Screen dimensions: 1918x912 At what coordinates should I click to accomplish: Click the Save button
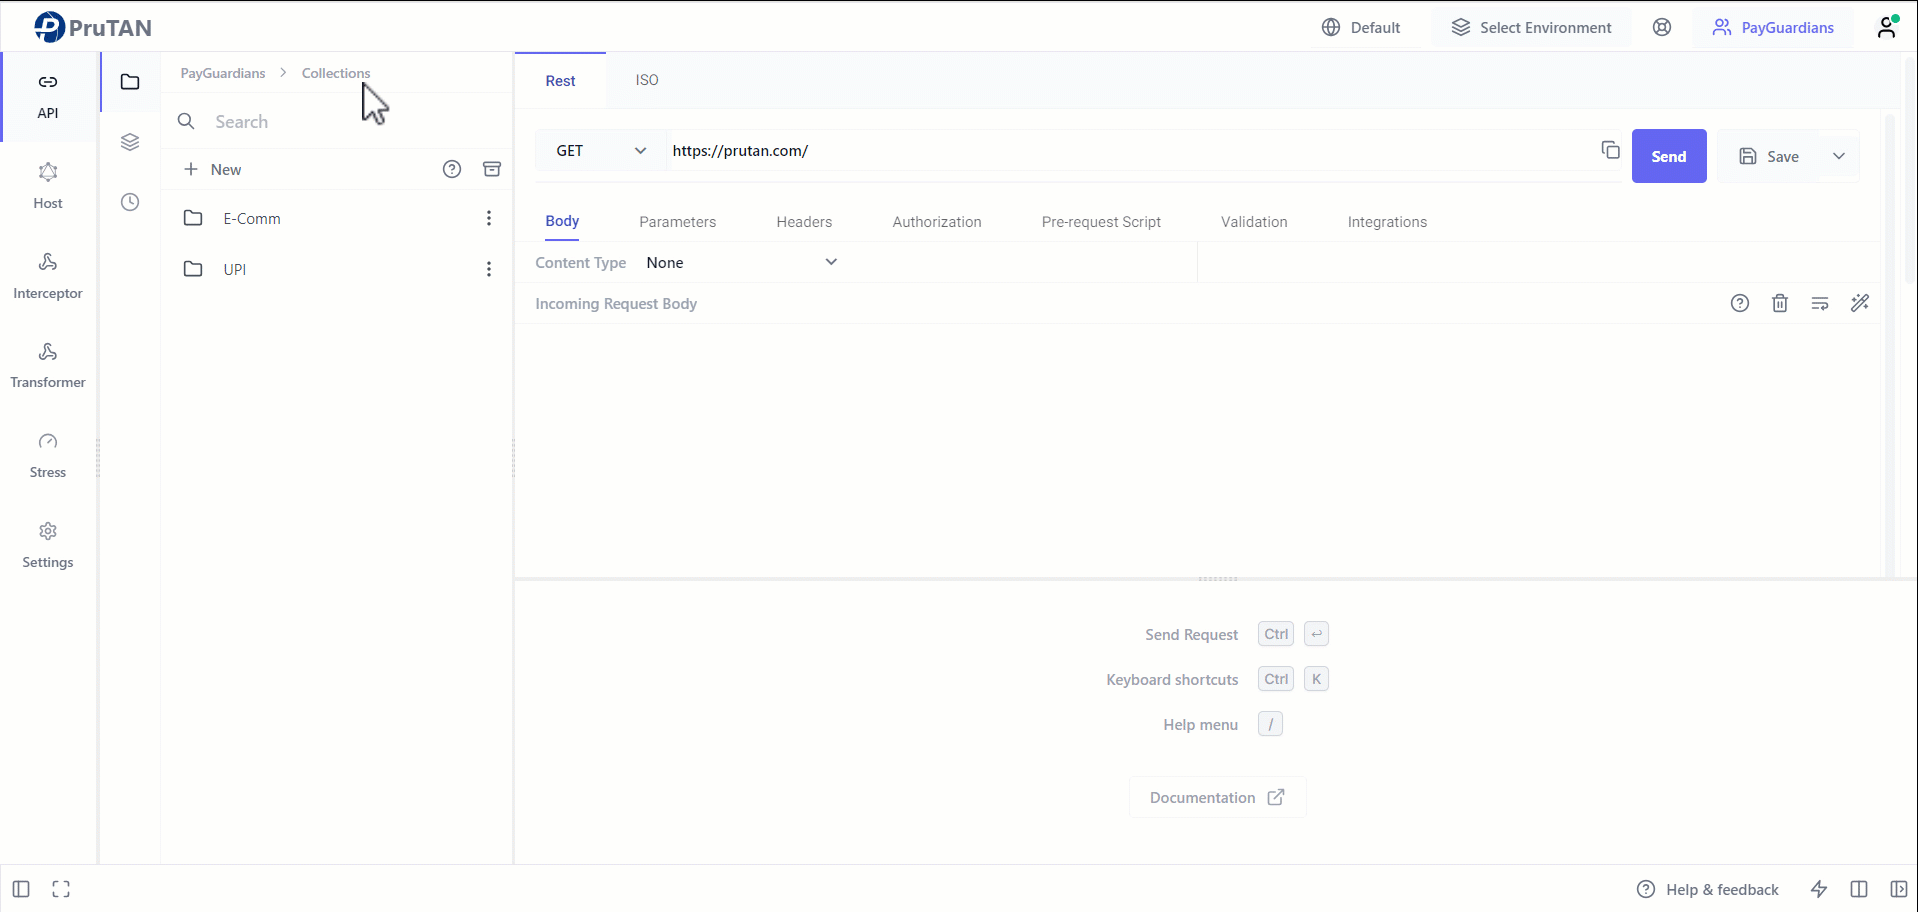(x=1769, y=156)
